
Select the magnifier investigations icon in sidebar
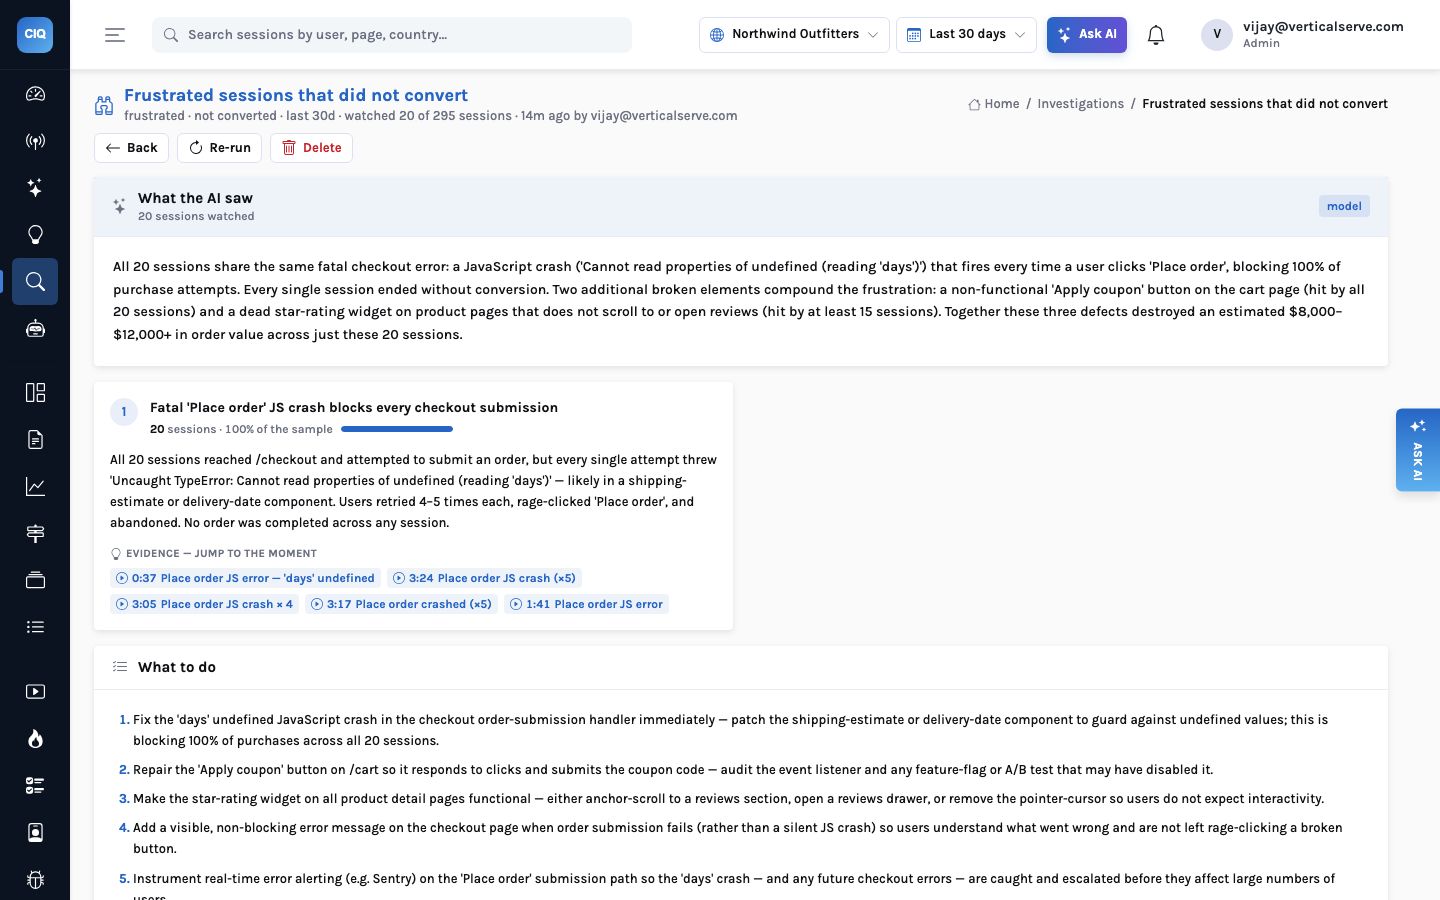pyautogui.click(x=35, y=282)
